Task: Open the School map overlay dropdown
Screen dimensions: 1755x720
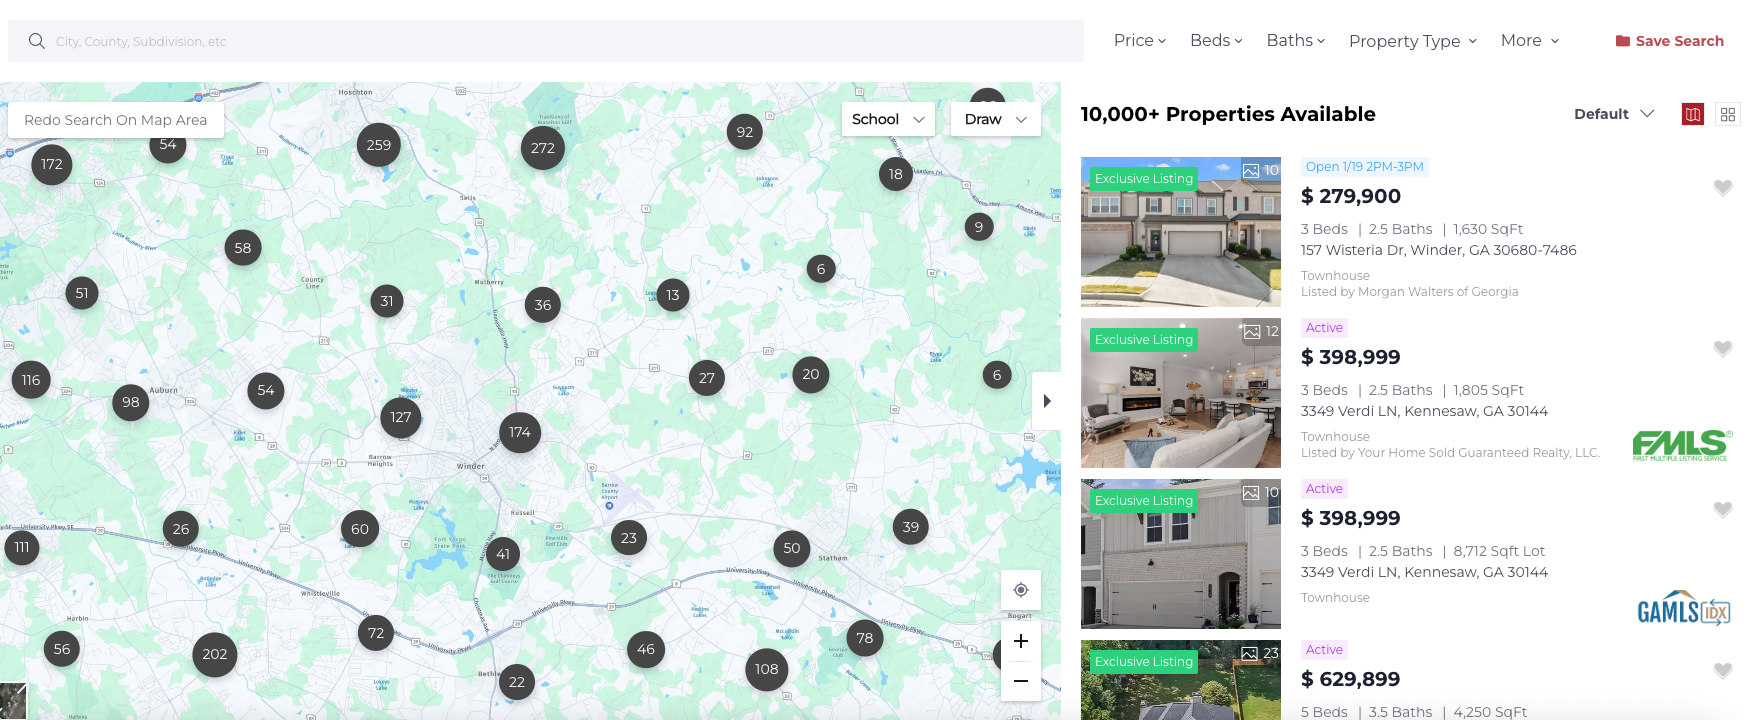Action: click(888, 119)
